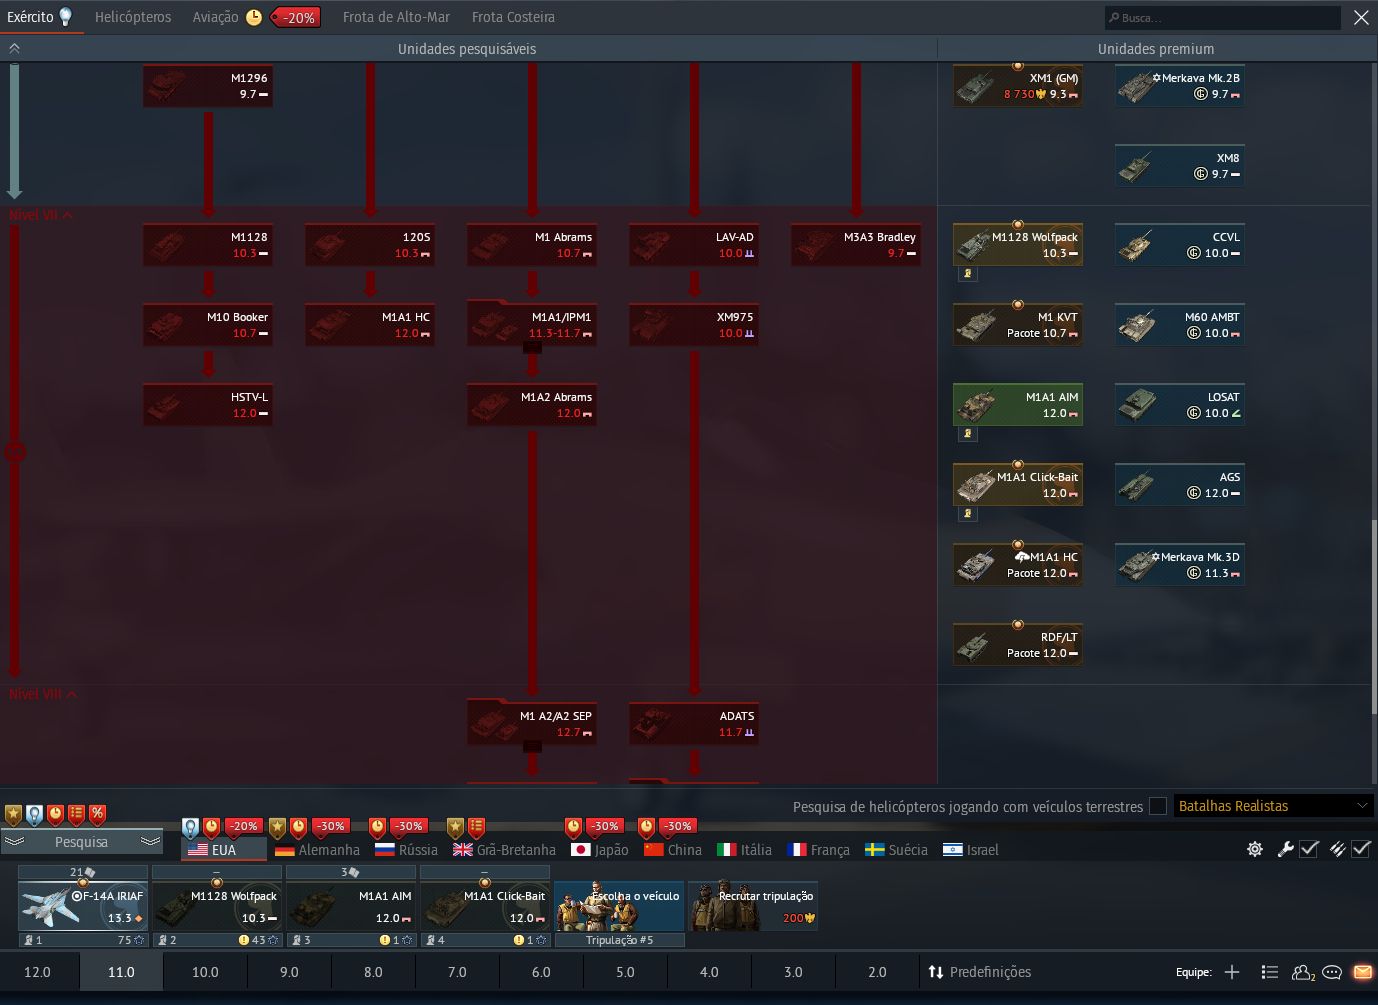Collapse the tree header with the double-chevron icon
The width and height of the screenshot is (1378, 1005).
point(14,48)
